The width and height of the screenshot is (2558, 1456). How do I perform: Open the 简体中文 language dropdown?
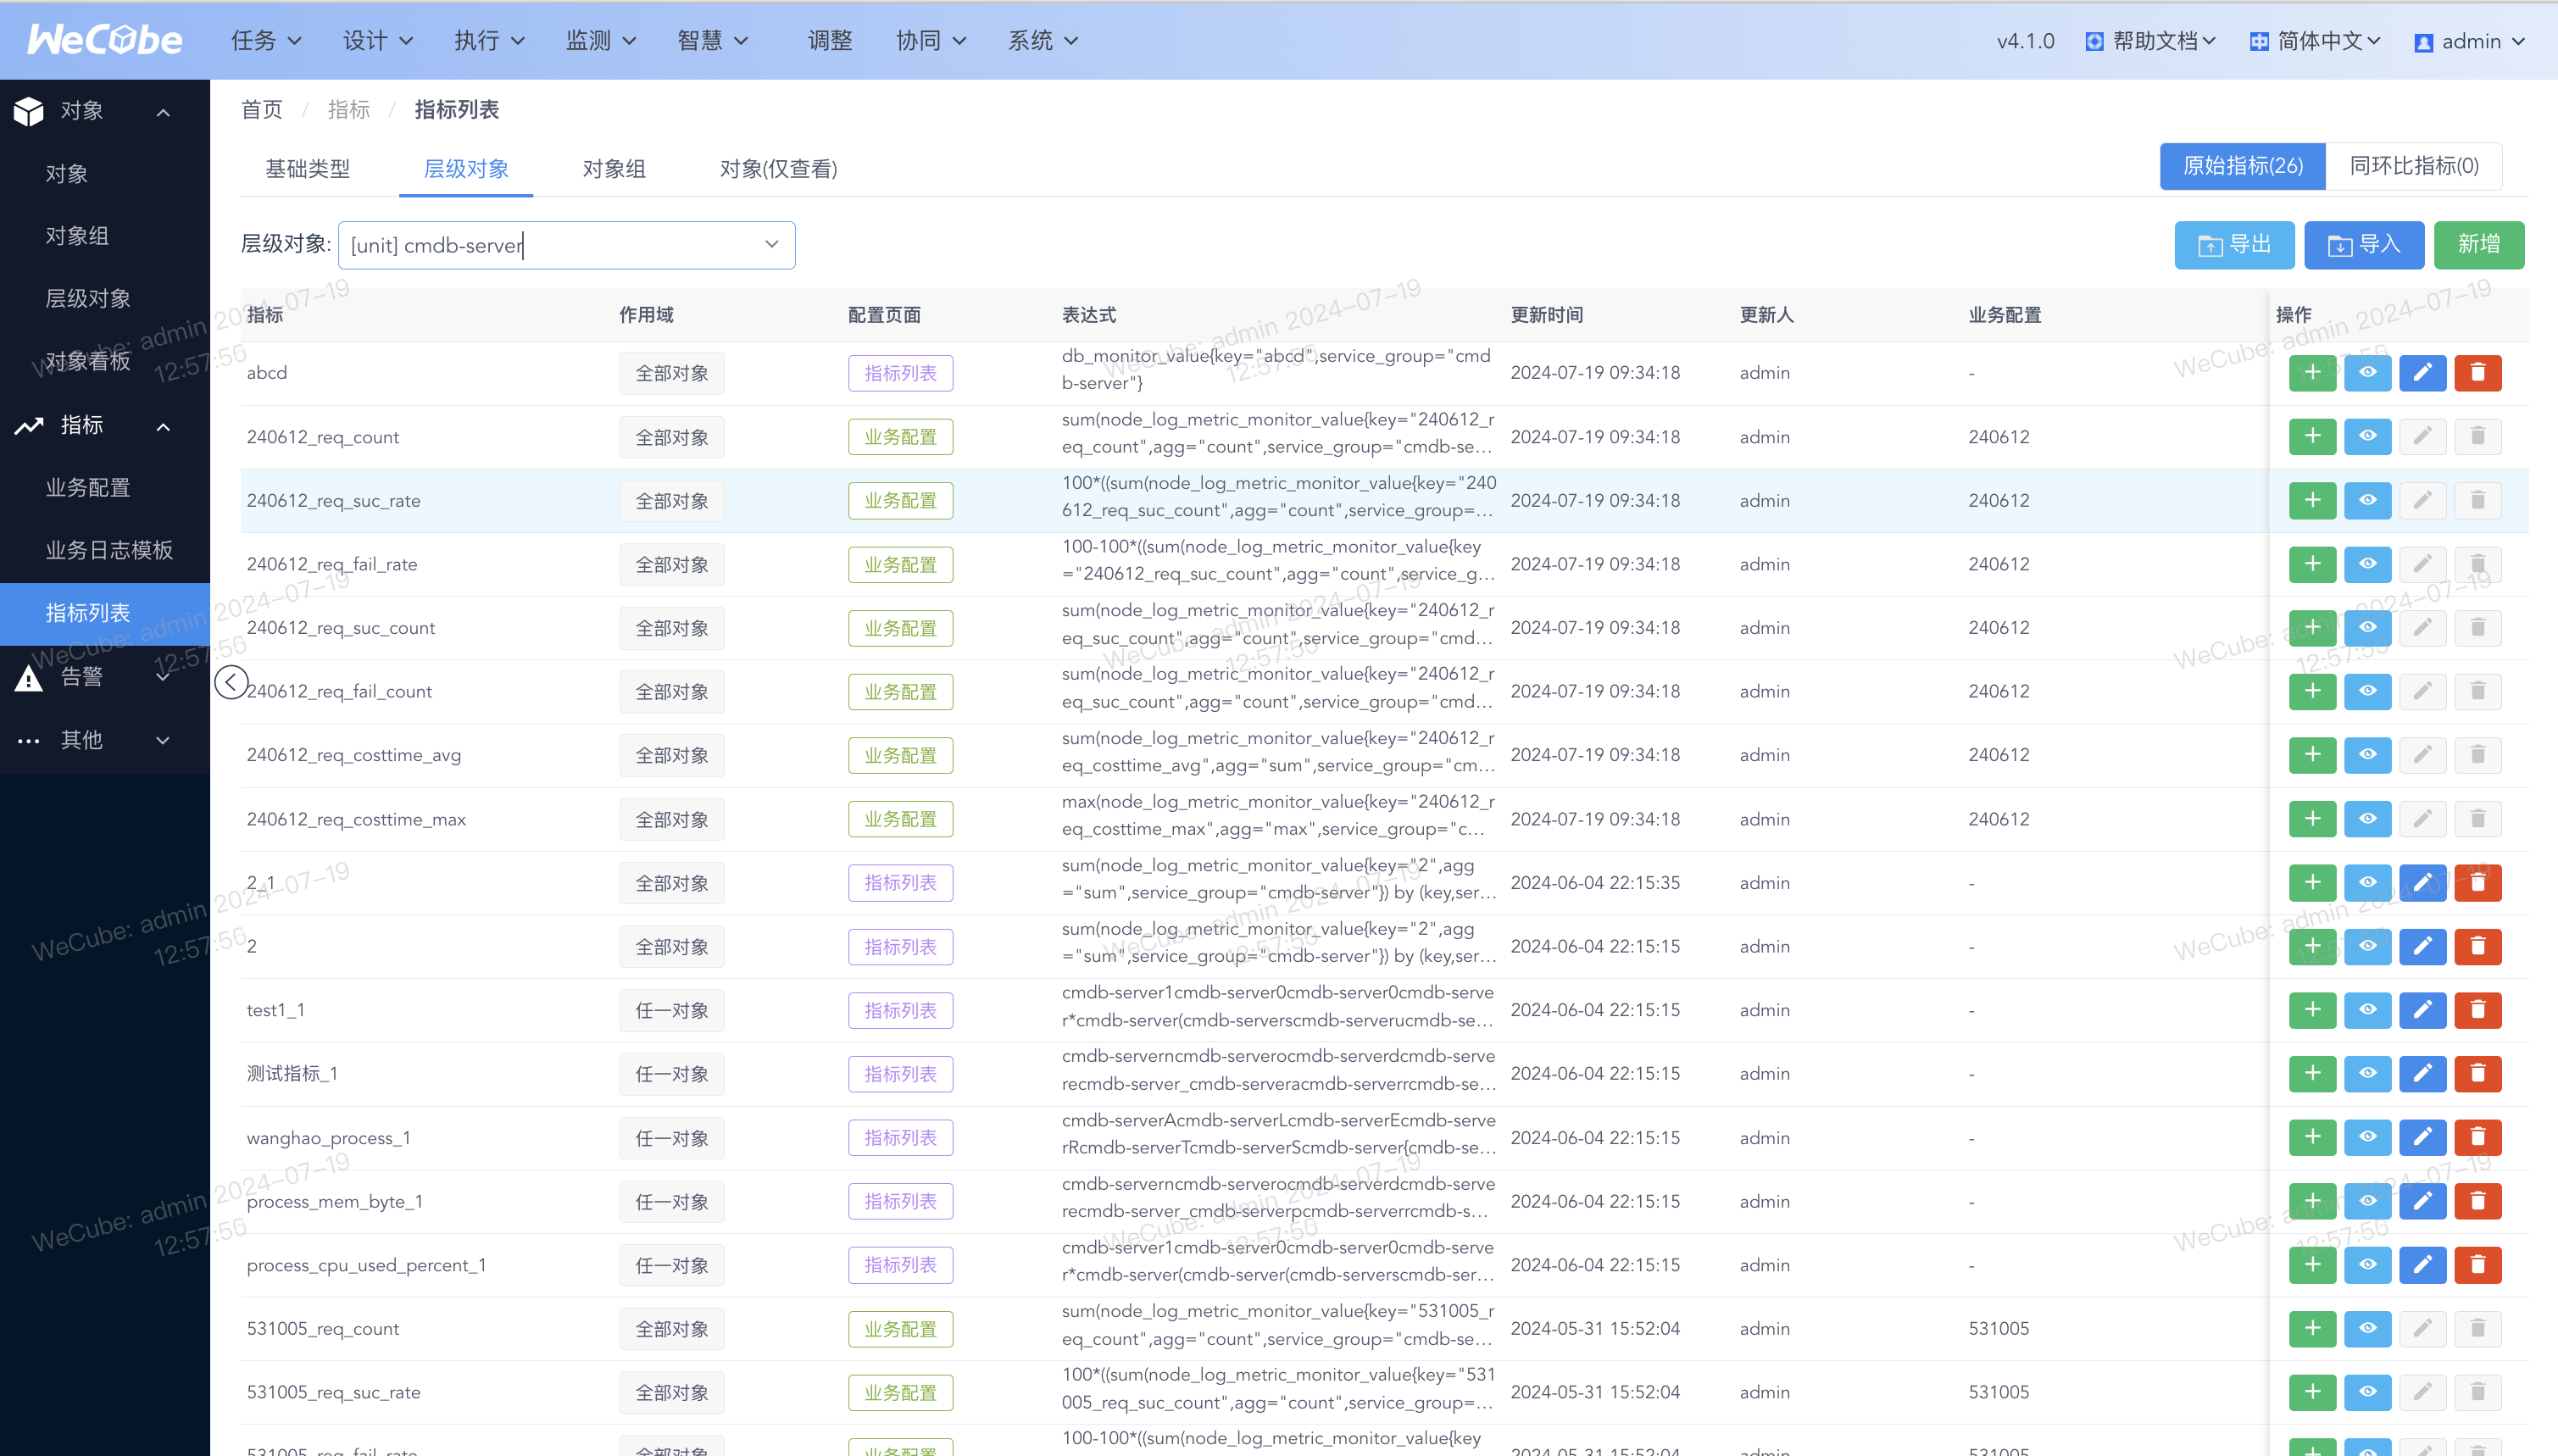(2315, 41)
